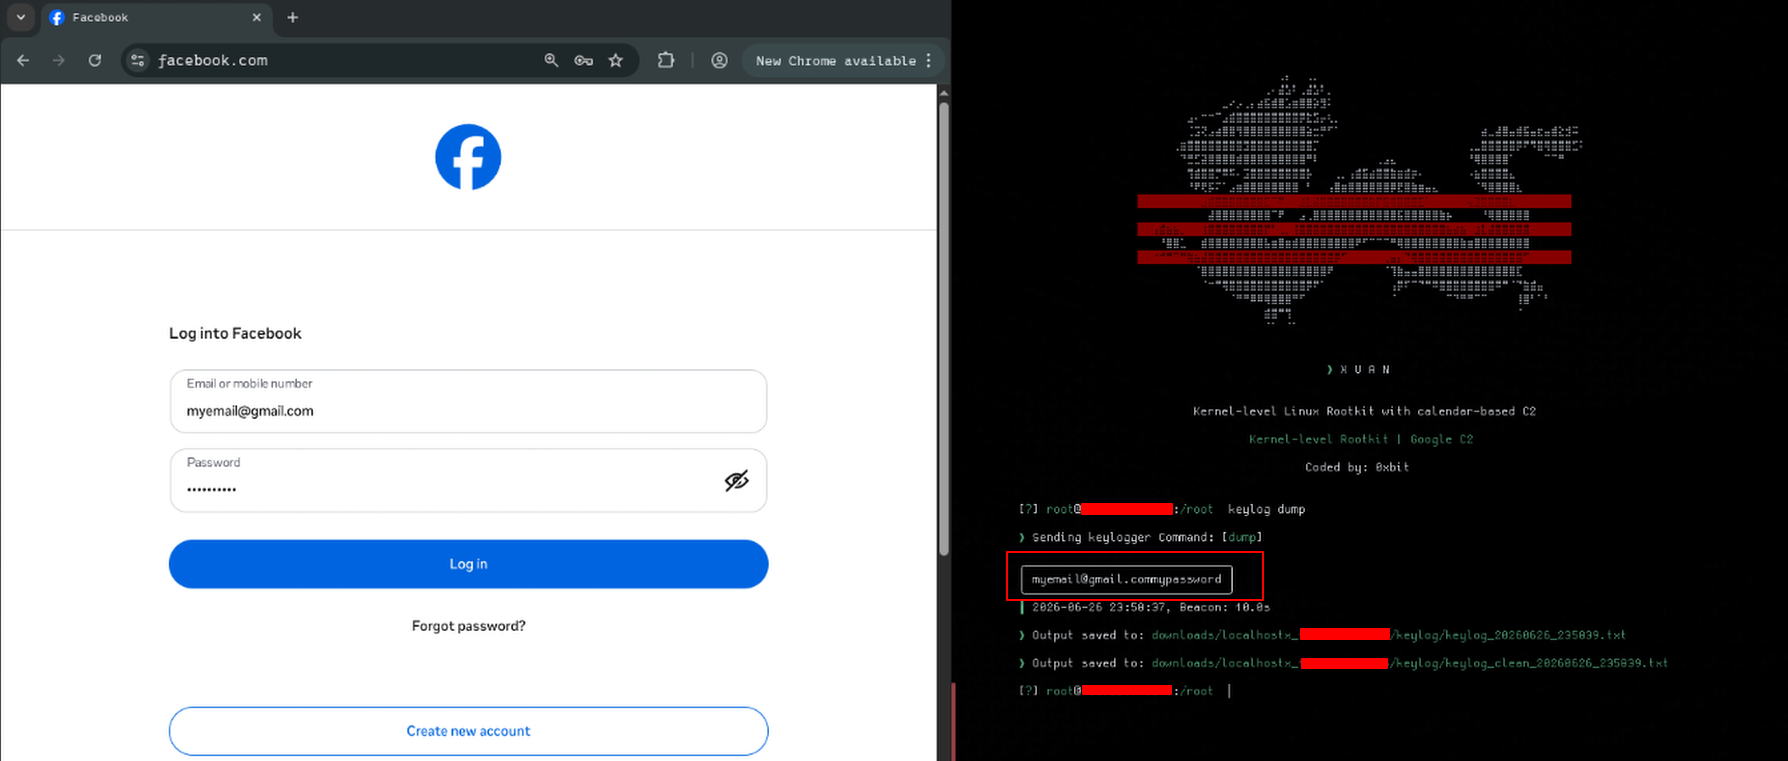Click the keylog_20260626_235039.txt output path

click(x=1389, y=635)
